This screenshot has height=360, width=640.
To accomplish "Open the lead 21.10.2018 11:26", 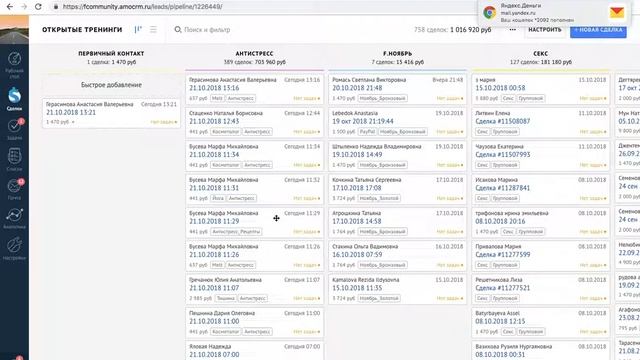I will [214, 254].
